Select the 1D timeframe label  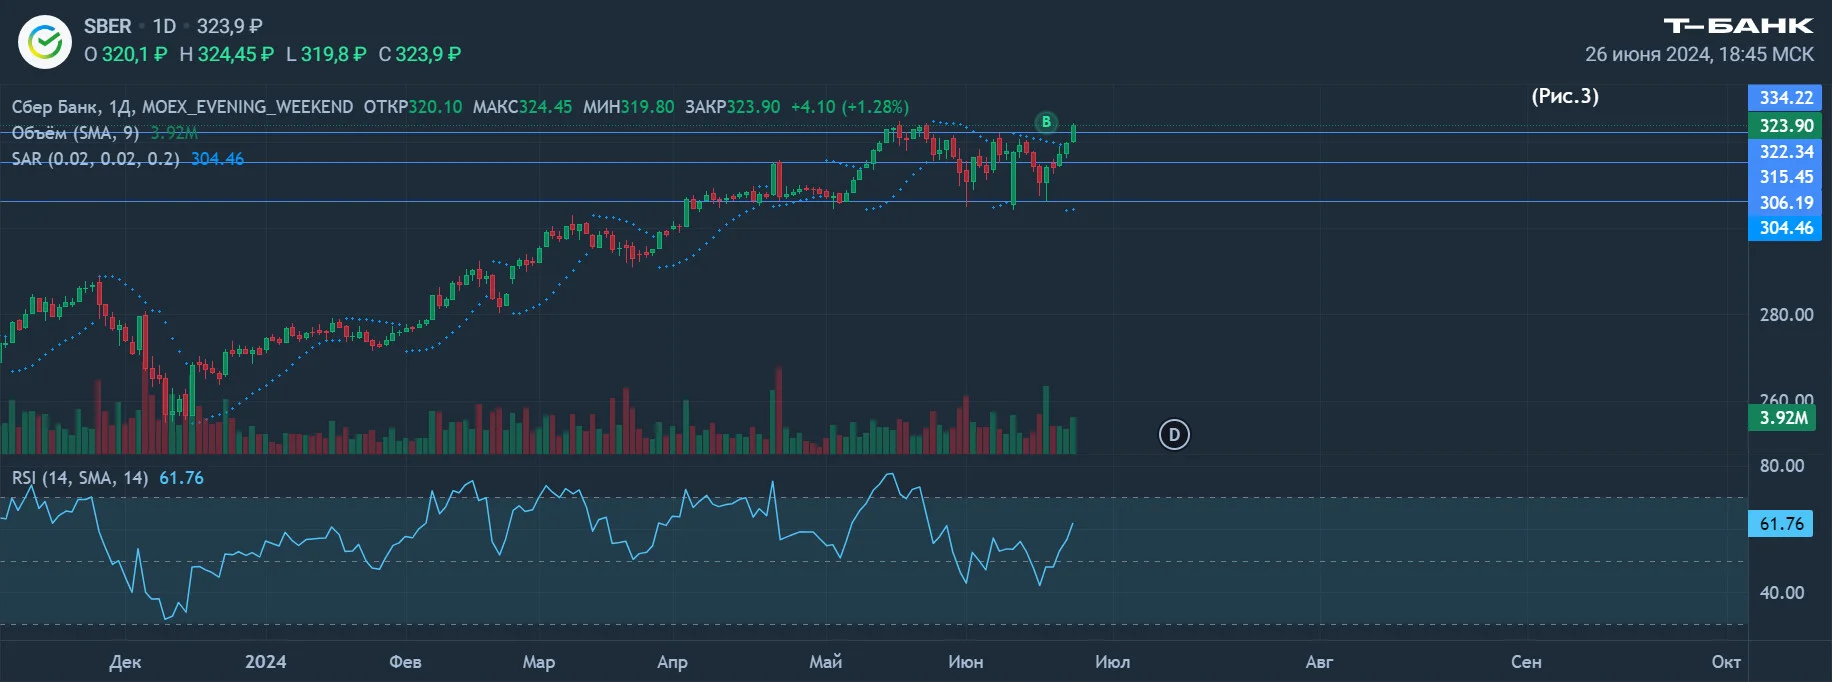click(164, 26)
